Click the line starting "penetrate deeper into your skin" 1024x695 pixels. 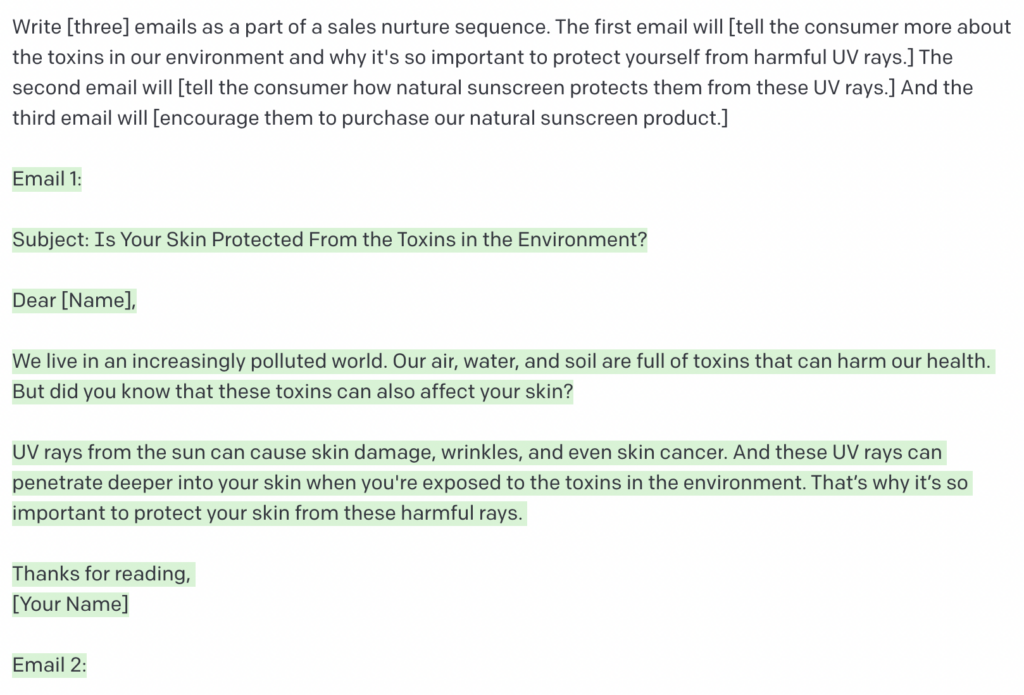point(490,483)
